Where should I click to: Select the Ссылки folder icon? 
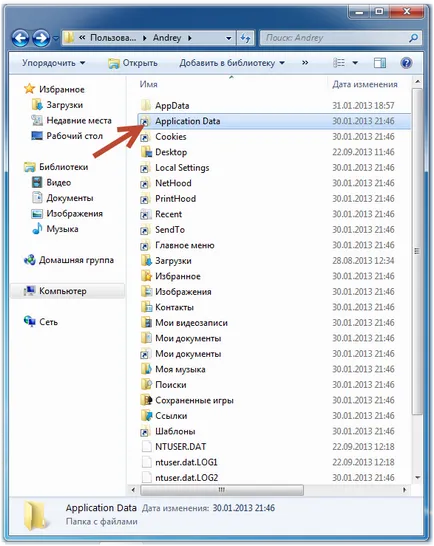(x=146, y=415)
